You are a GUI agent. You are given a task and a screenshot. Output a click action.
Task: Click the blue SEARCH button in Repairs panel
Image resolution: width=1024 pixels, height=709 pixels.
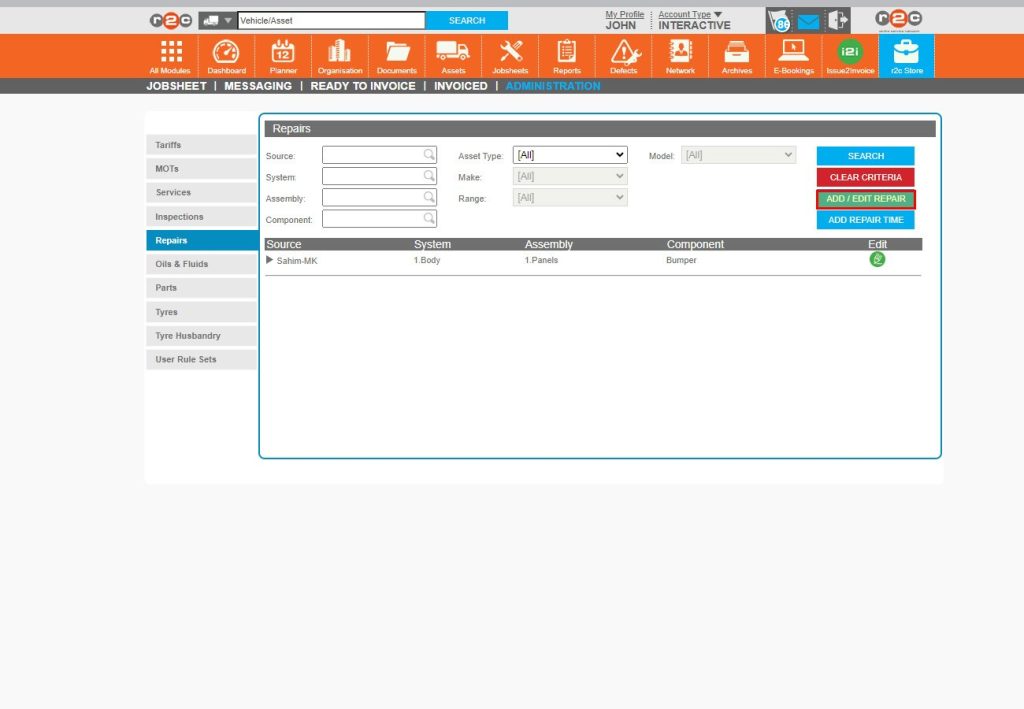point(865,156)
